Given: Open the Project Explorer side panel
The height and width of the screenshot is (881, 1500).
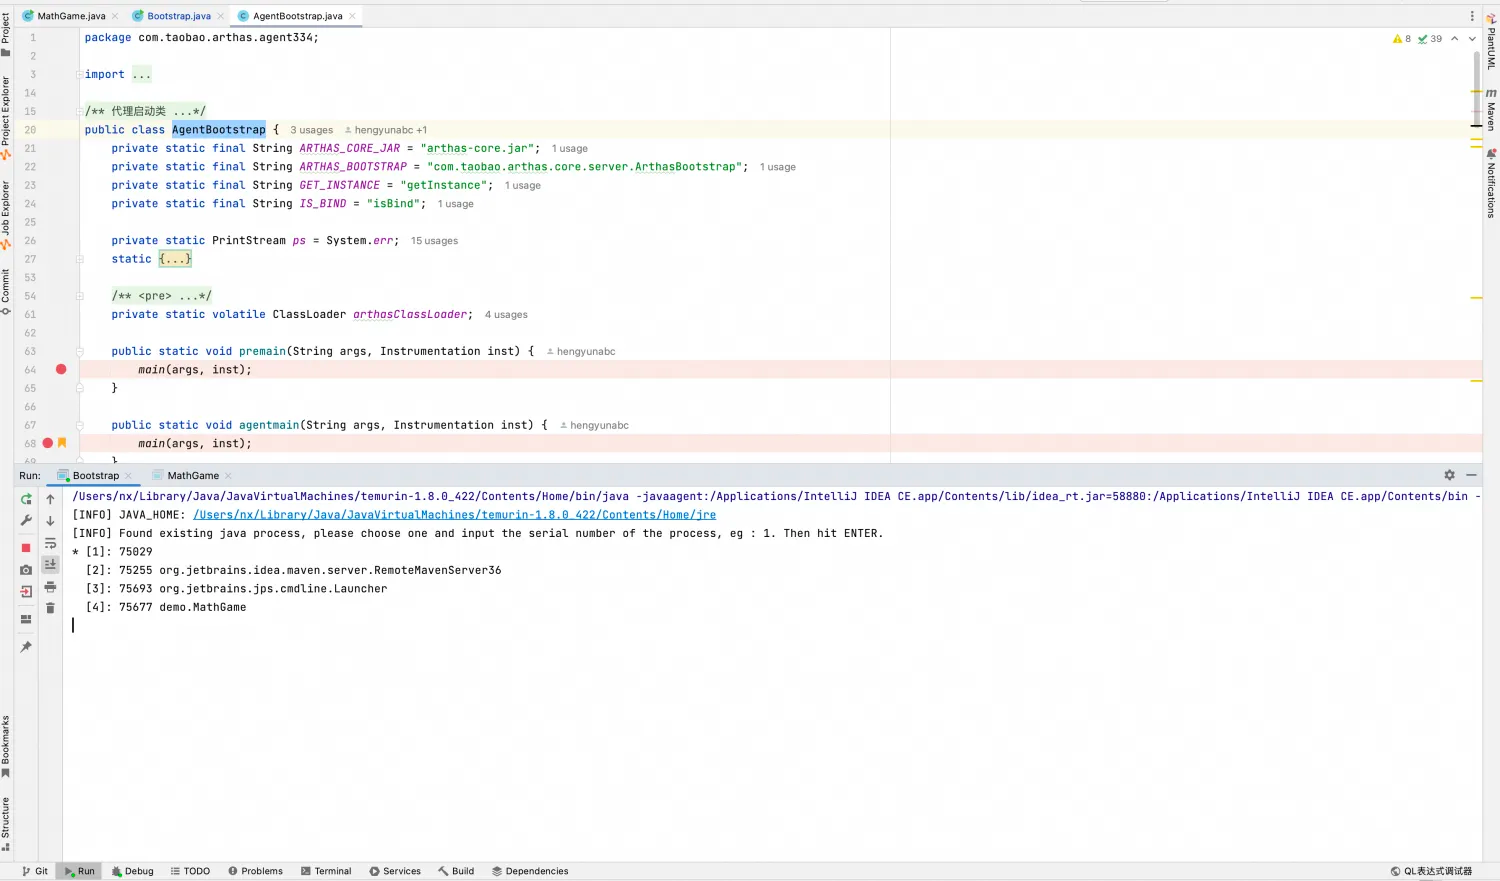Looking at the screenshot, I should point(6,118).
